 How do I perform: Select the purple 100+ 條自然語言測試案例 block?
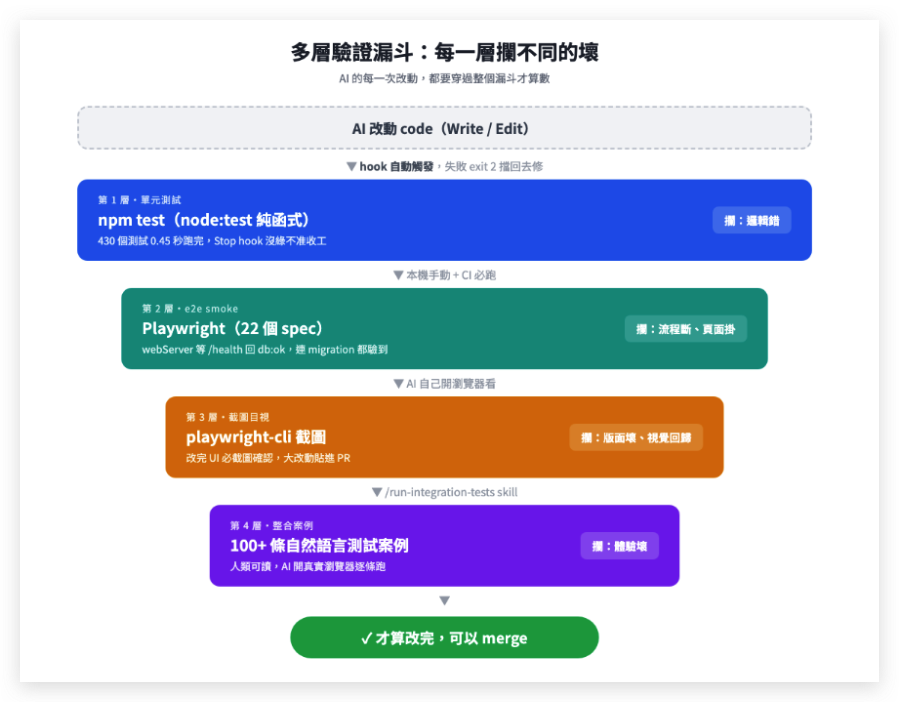click(444, 545)
